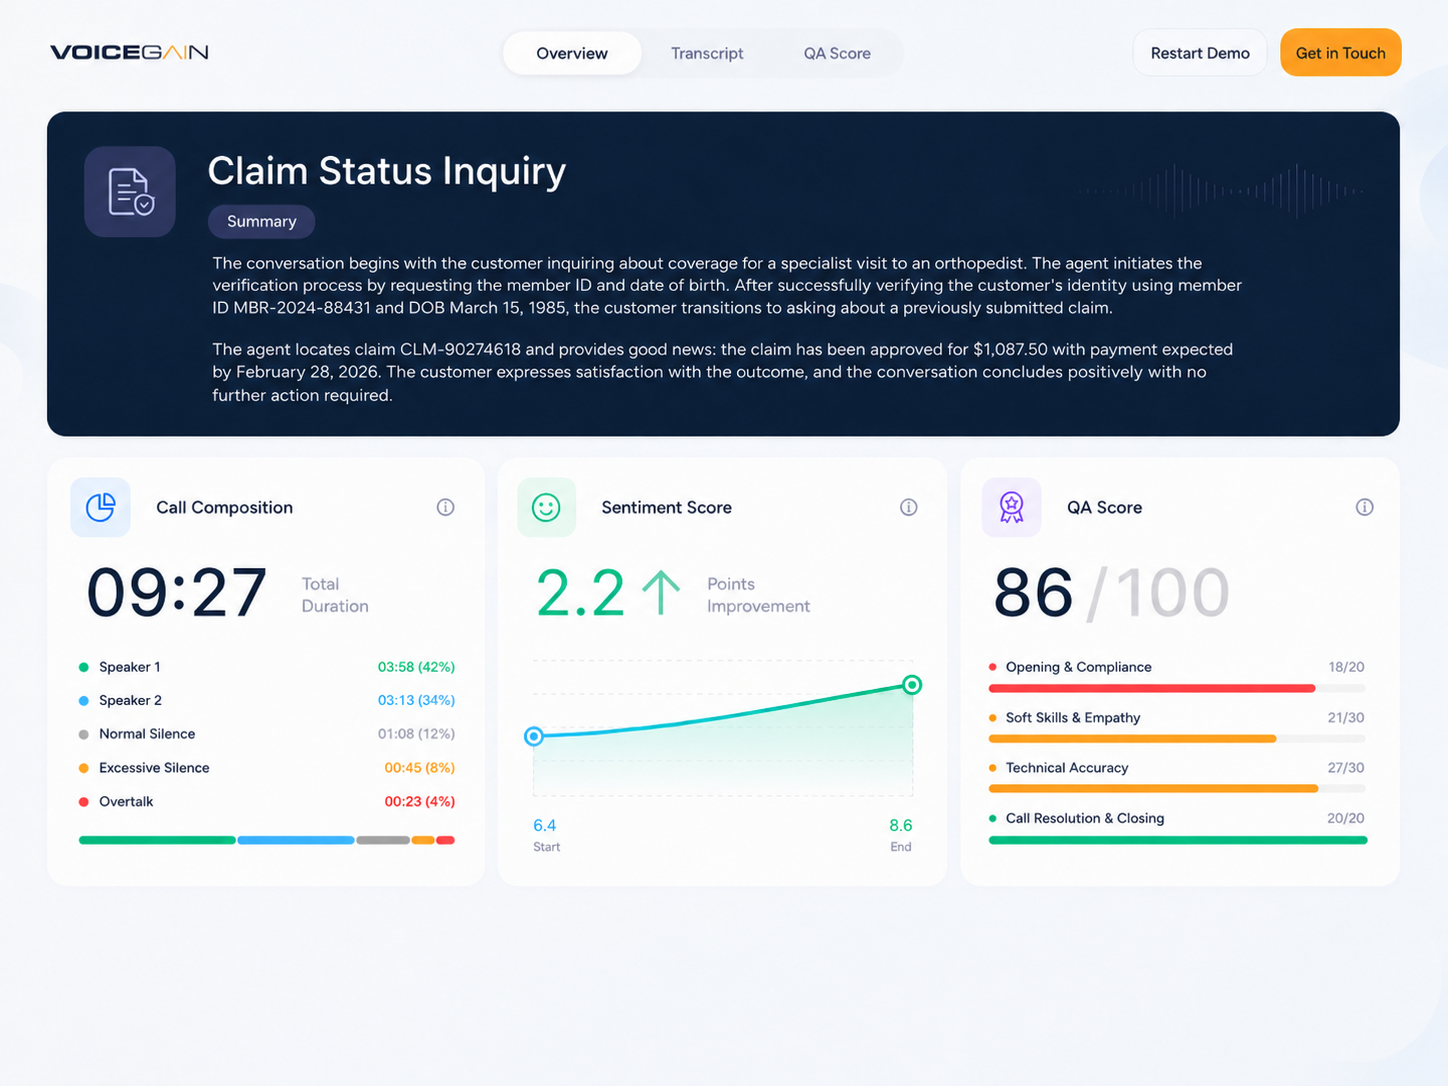Click the Call Composition card title
This screenshot has height=1086, width=1448.
[225, 507]
